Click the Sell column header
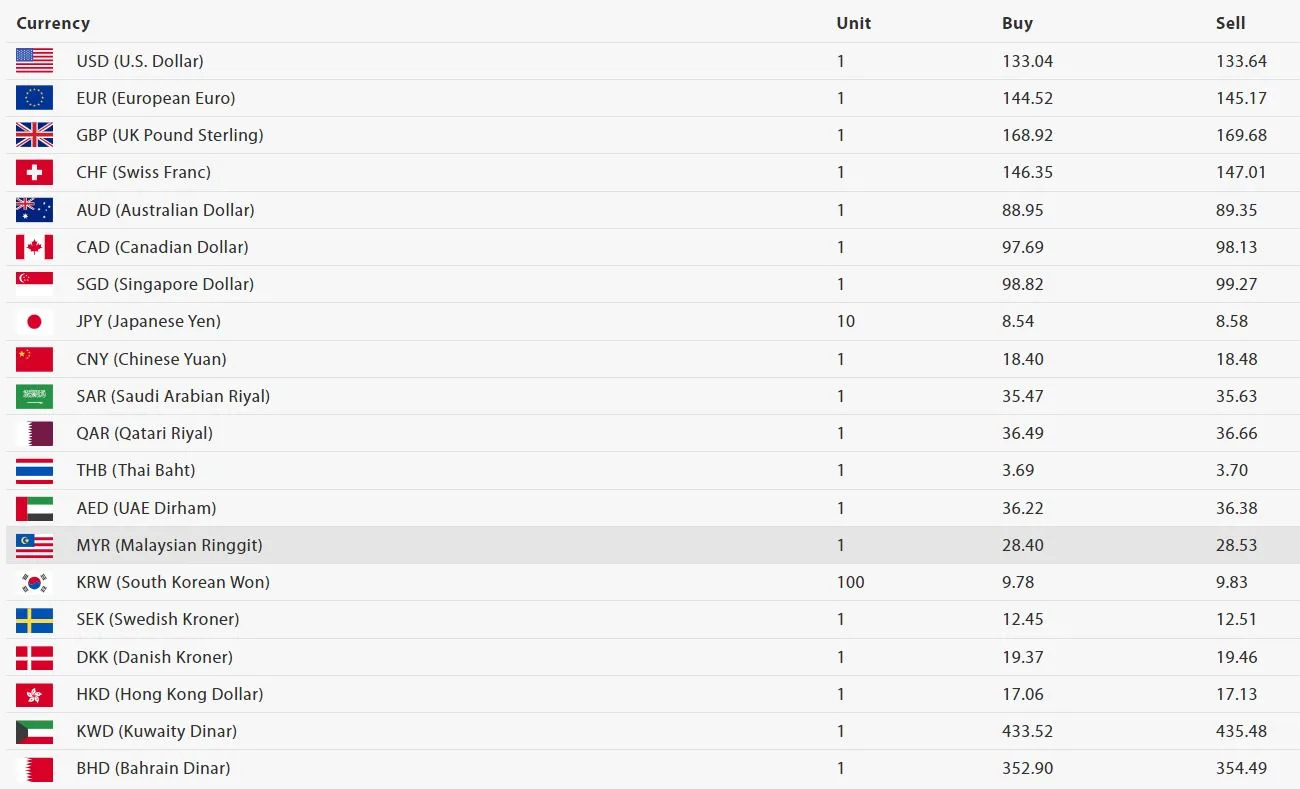This screenshot has width=1300, height=789. tap(1230, 23)
